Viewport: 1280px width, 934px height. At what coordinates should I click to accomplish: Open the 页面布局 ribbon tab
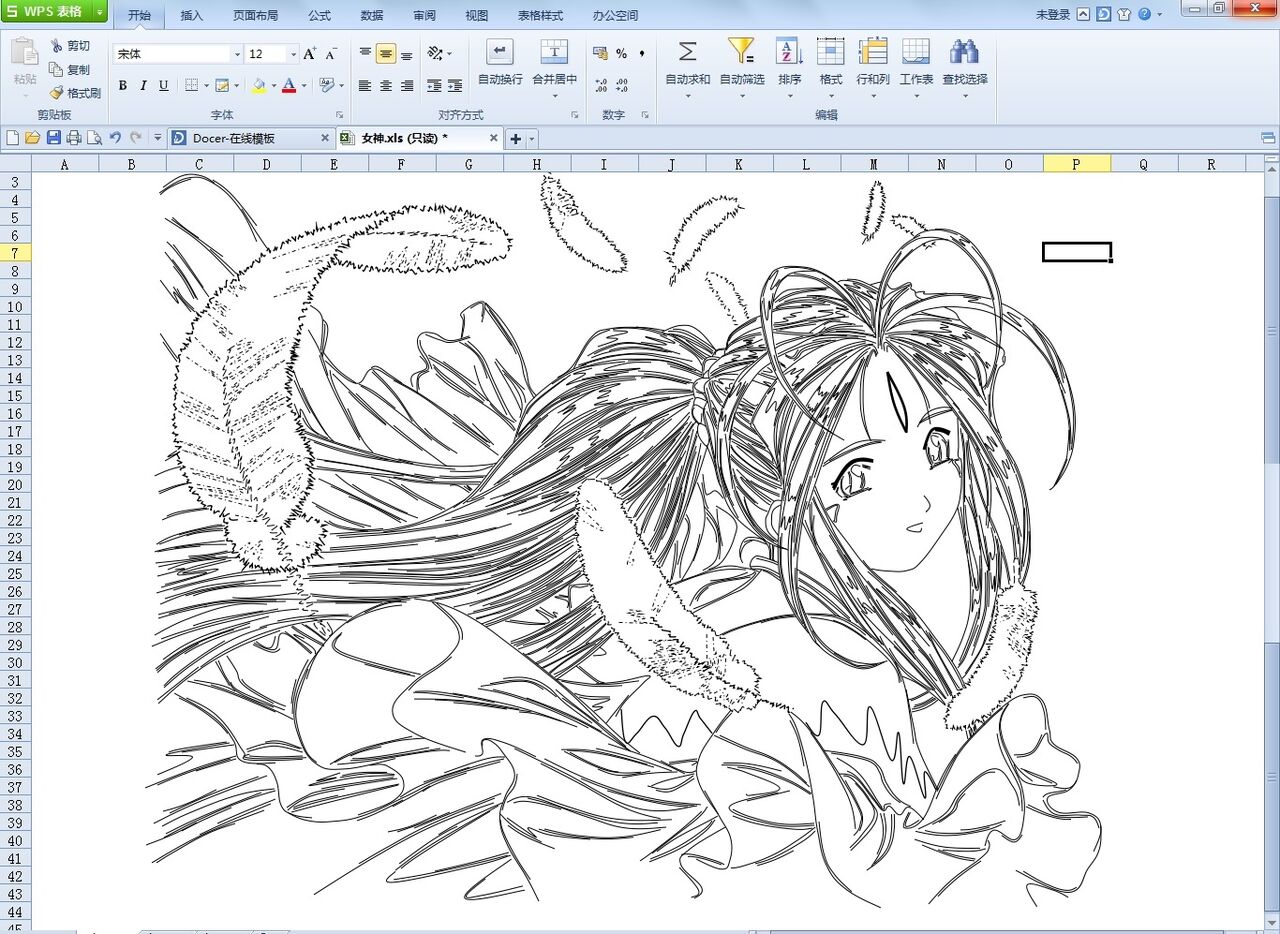(x=255, y=16)
